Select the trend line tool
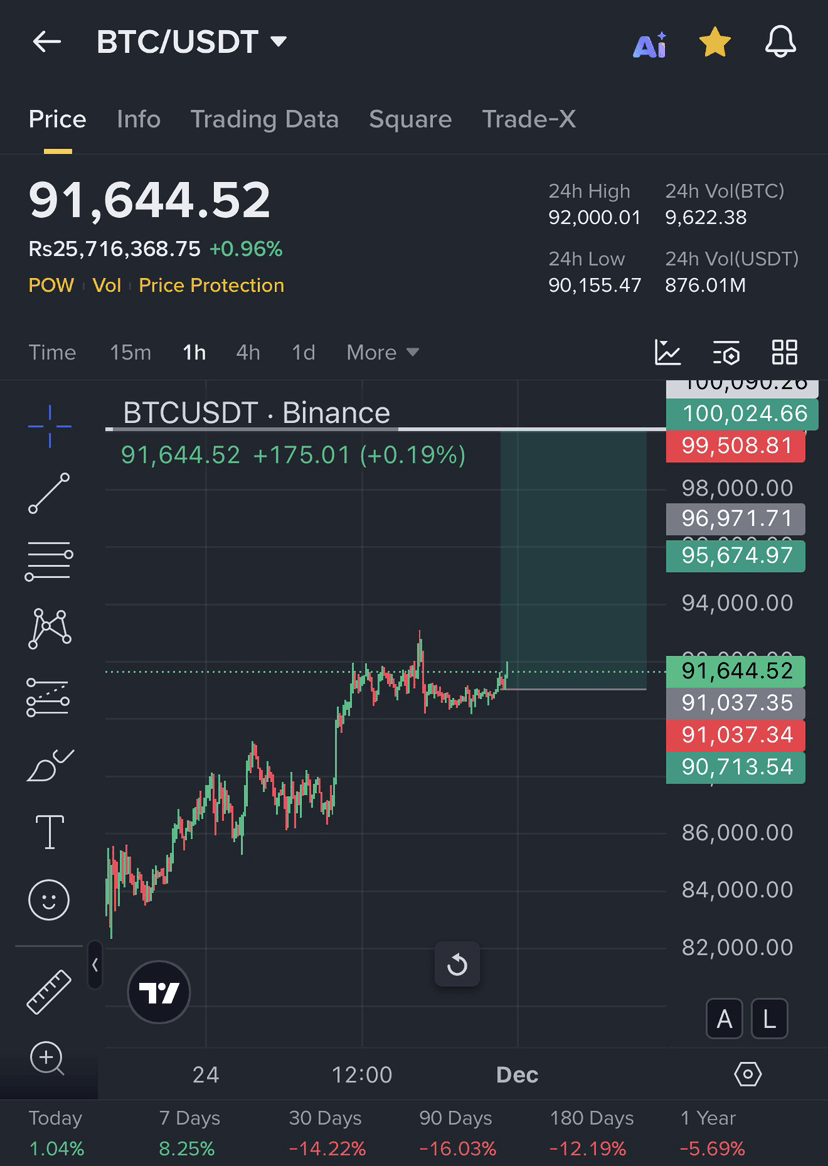Screen dimensions: 828x1166 pyautogui.click(x=49, y=493)
